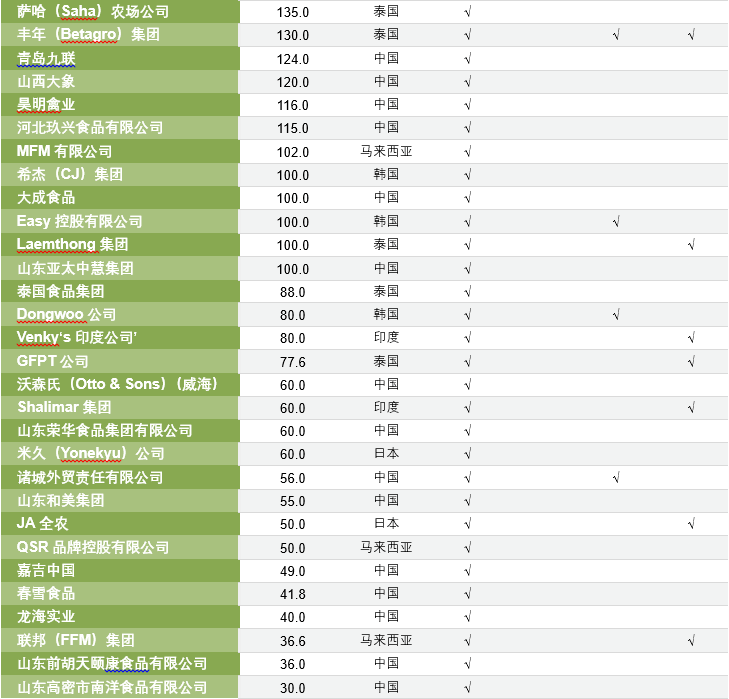The image size is (729, 699).
Task: Select the 124.0 value cell
Action: click(293, 59)
